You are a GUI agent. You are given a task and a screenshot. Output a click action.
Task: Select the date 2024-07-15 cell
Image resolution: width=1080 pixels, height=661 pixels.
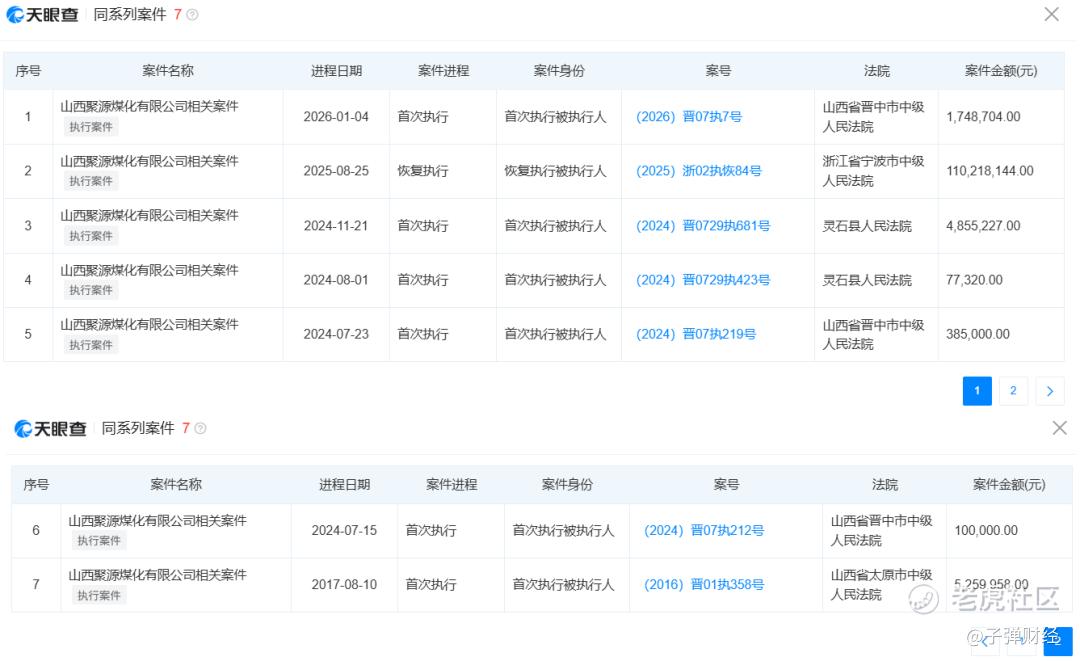pyautogui.click(x=344, y=530)
